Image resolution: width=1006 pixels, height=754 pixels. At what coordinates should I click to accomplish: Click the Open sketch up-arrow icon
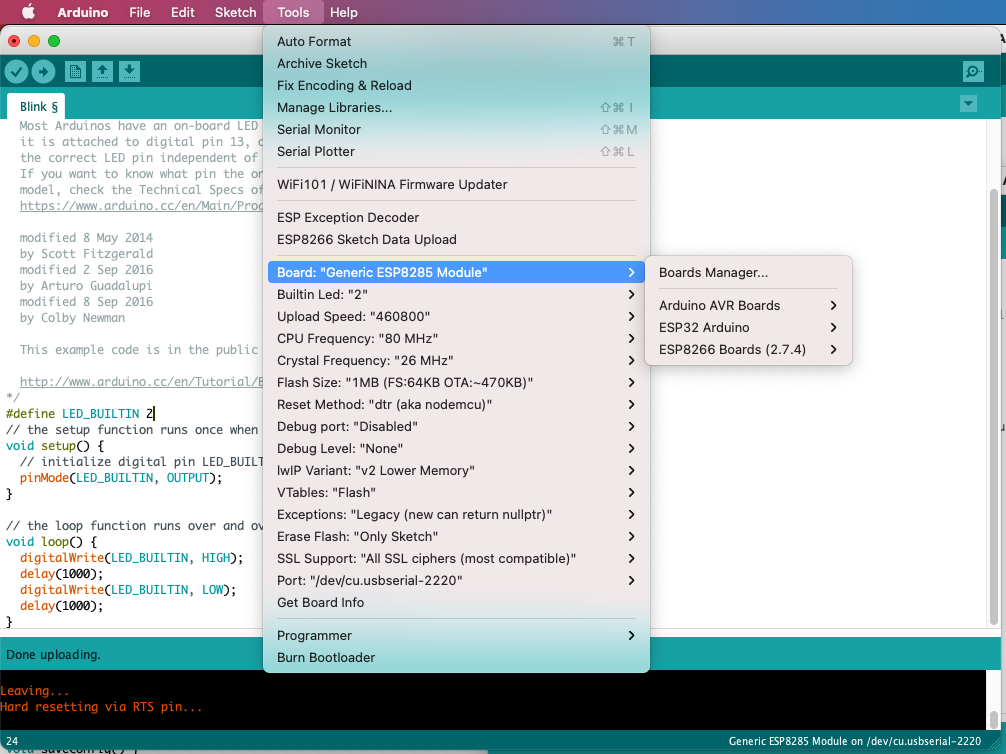point(102,72)
